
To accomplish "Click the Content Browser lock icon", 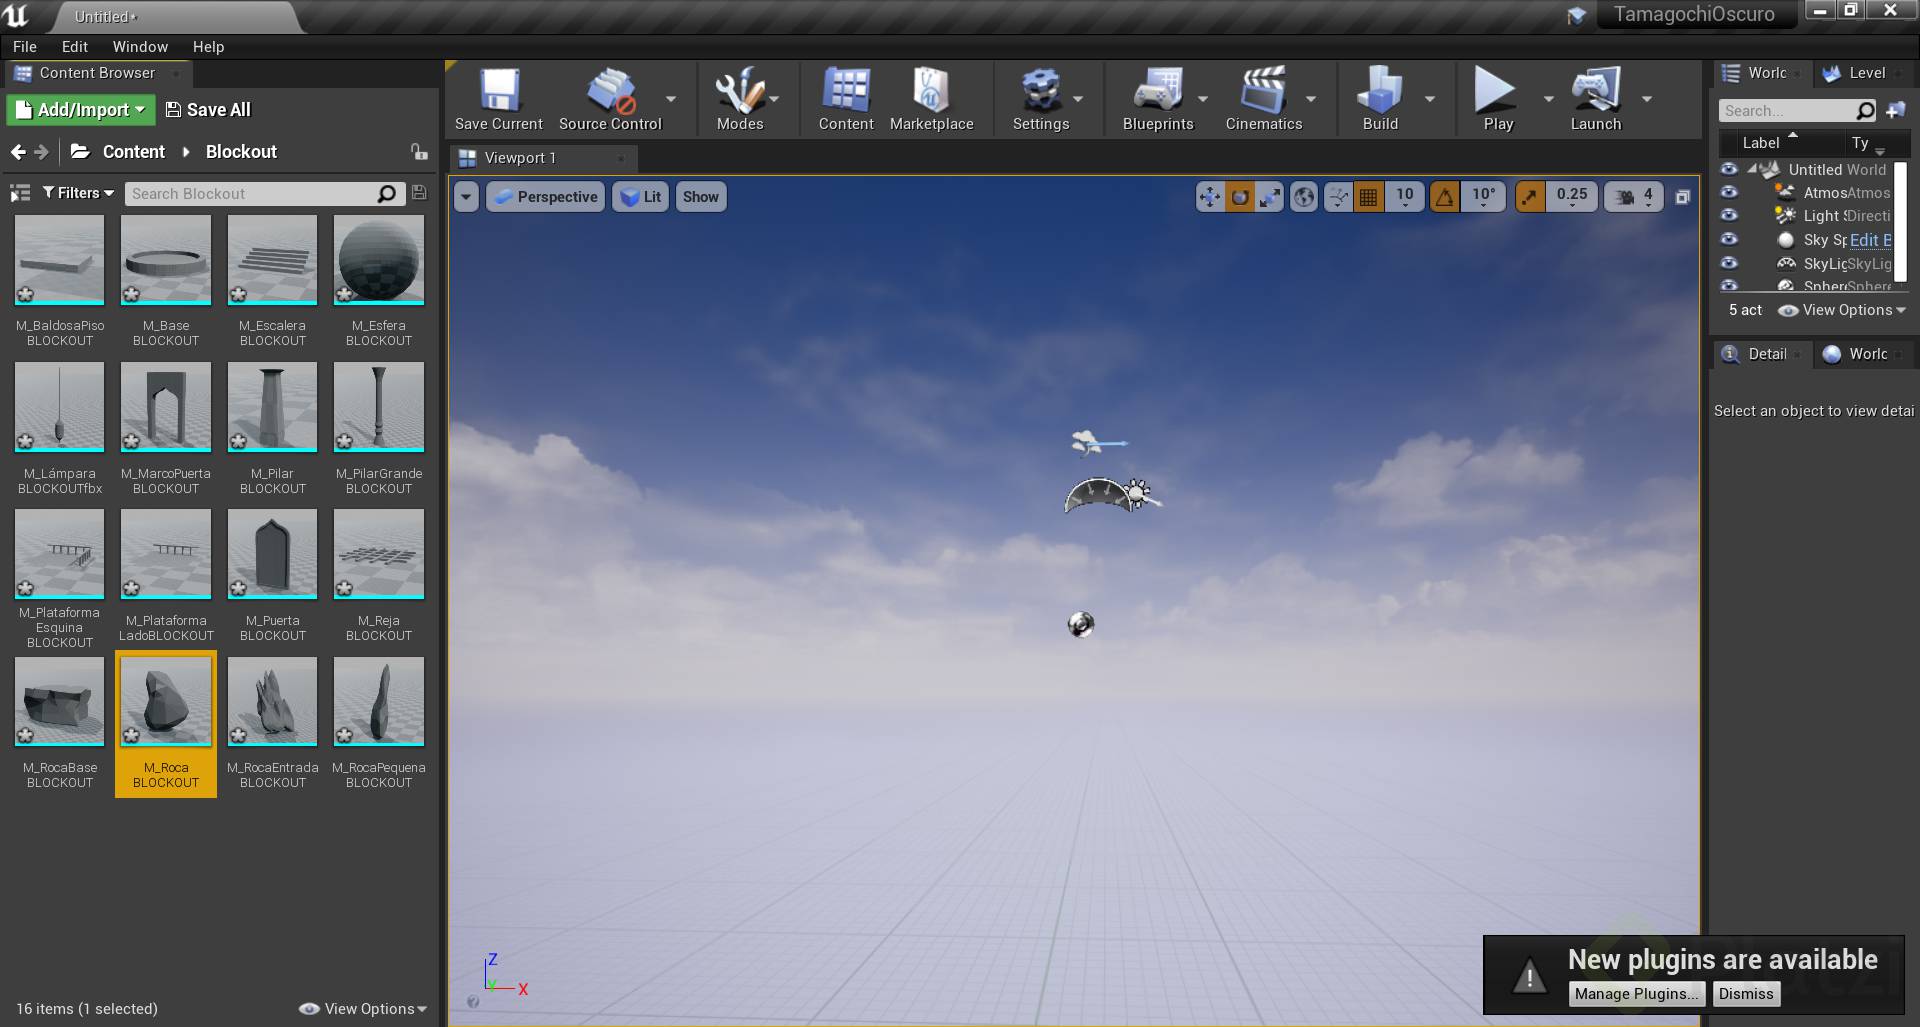I will click(x=419, y=152).
